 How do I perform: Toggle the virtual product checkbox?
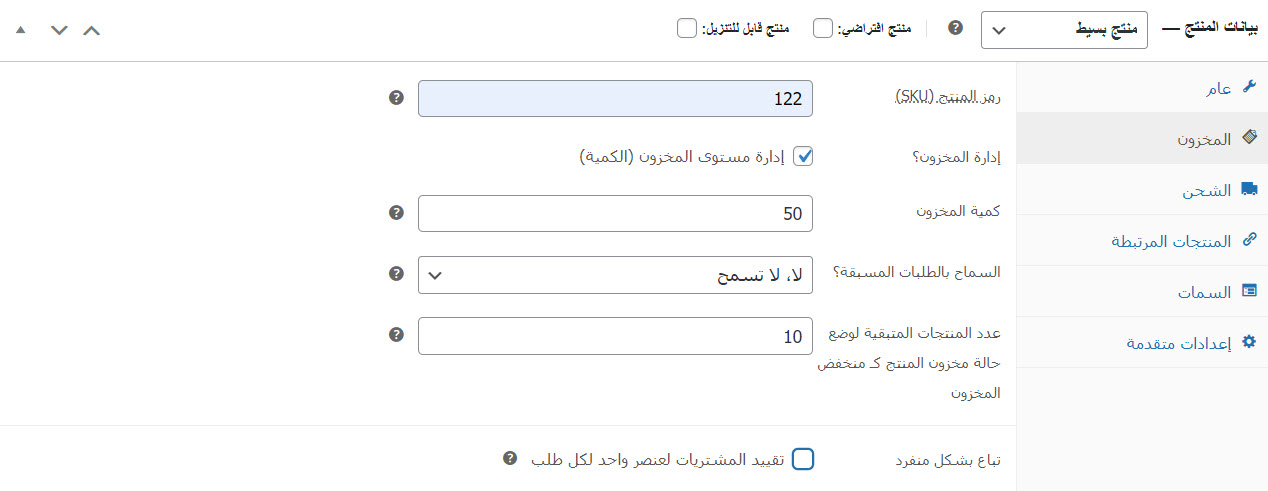823,28
